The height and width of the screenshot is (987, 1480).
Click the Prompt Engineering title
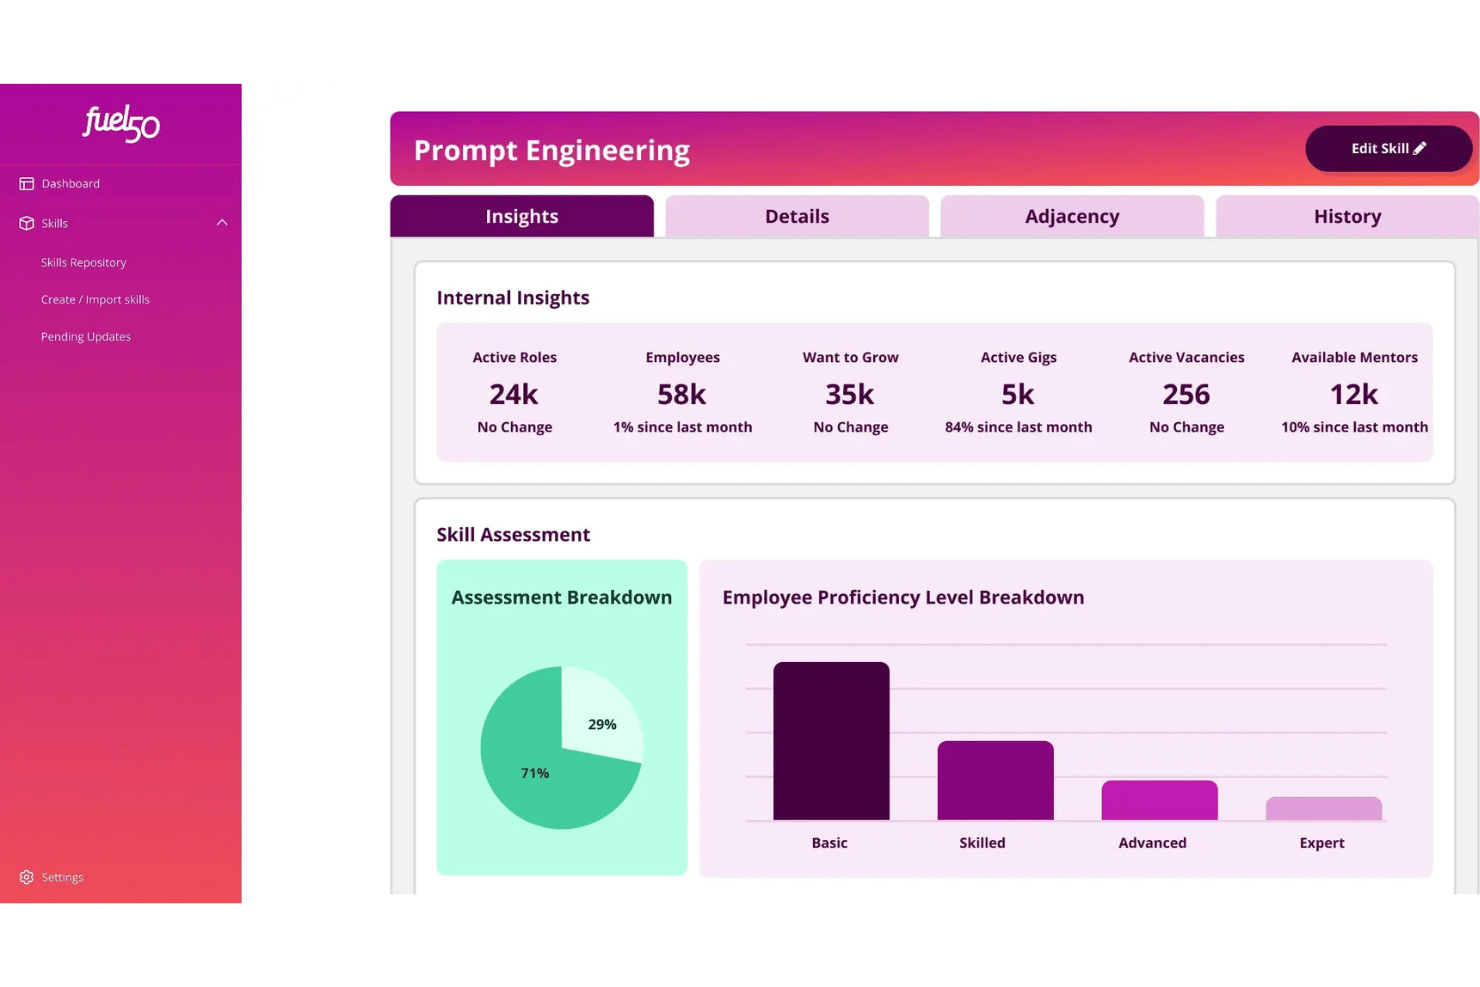pyautogui.click(x=552, y=150)
